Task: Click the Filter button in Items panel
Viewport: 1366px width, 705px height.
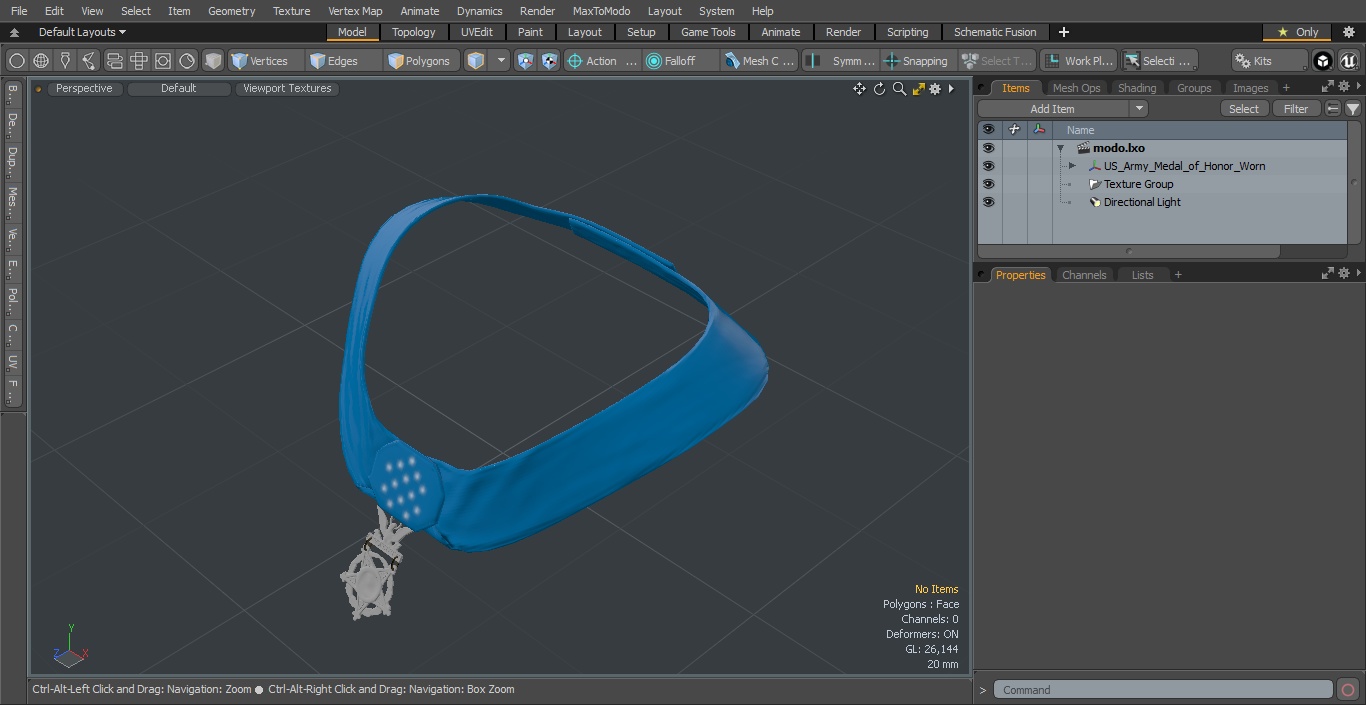Action: [1296, 109]
